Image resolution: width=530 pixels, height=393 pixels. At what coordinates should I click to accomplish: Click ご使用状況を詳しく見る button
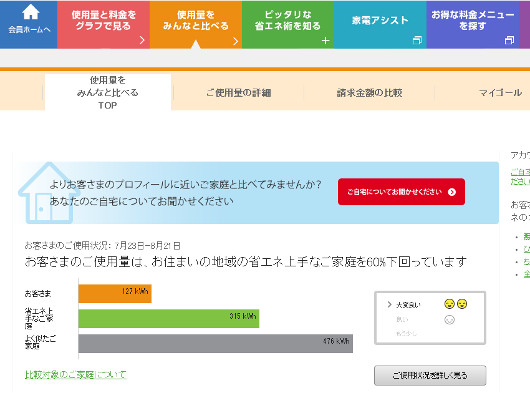pyautogui.click(x=430, y=375)
